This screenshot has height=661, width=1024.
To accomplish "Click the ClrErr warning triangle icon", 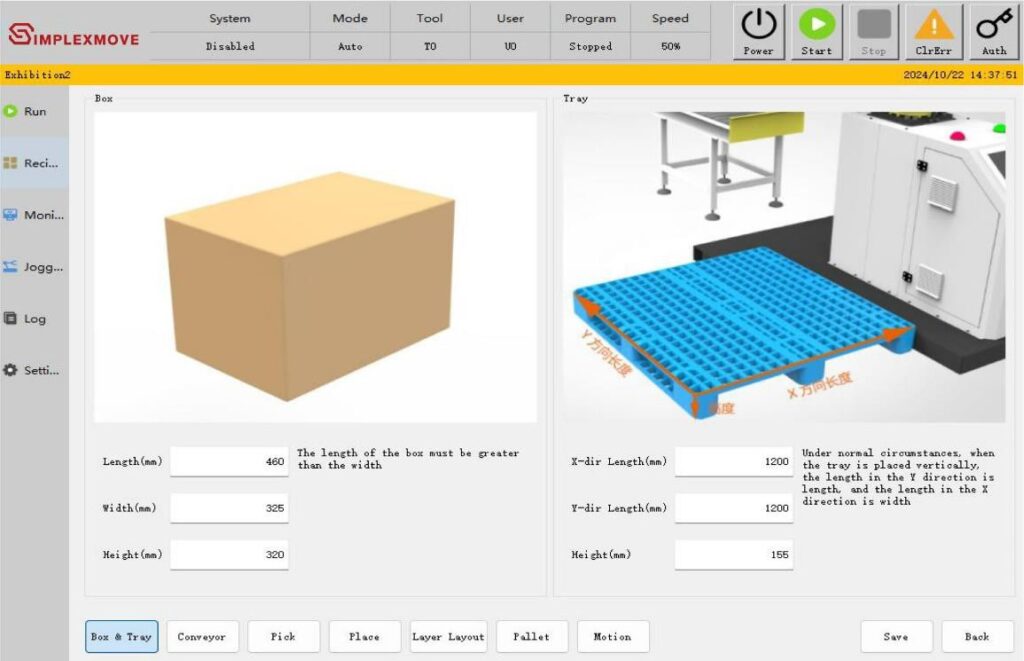I will [934, 26].
